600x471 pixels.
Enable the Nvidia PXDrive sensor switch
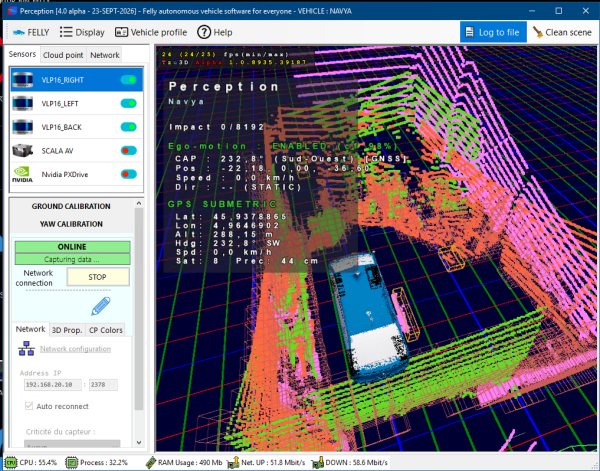129,174
